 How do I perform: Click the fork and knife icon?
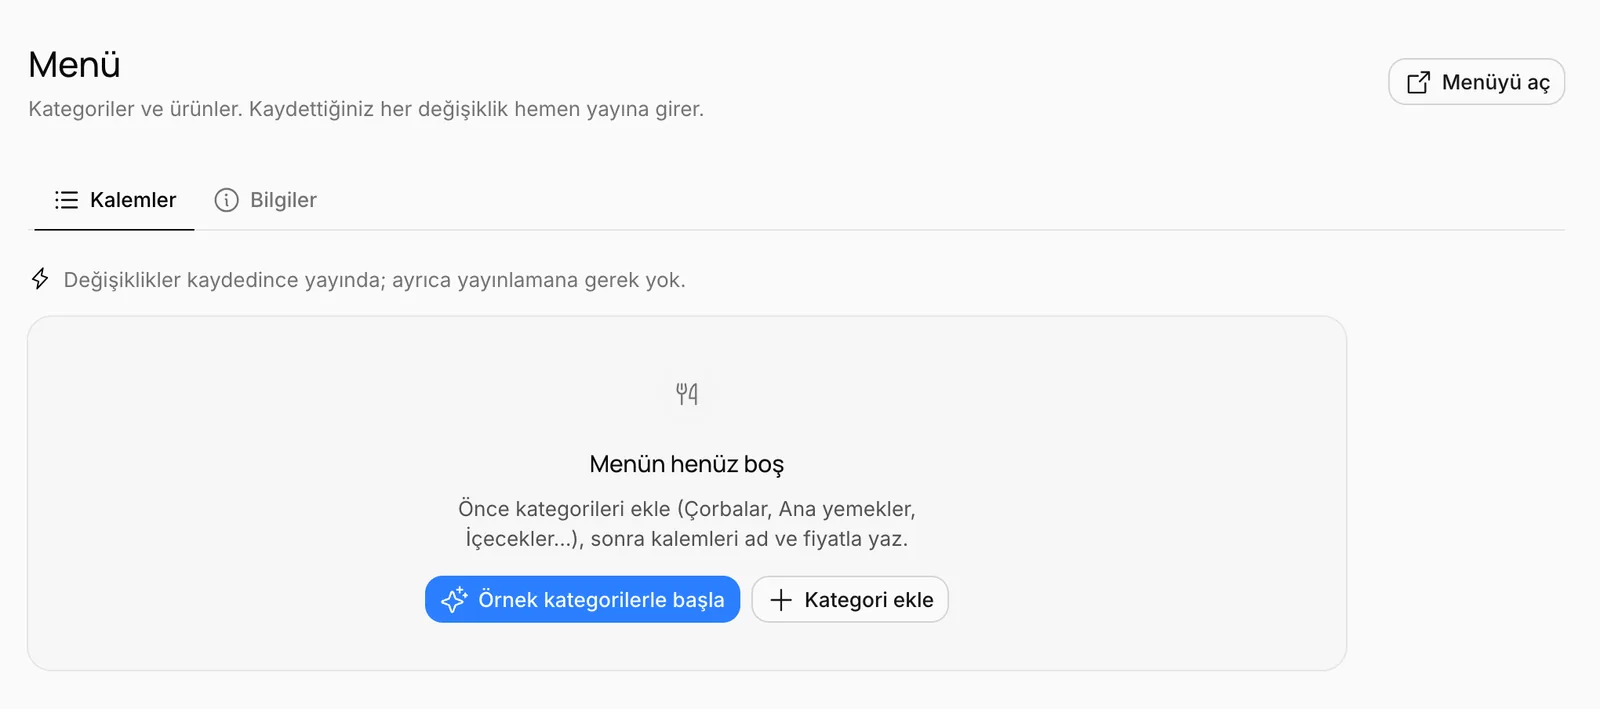pos(687,394)
